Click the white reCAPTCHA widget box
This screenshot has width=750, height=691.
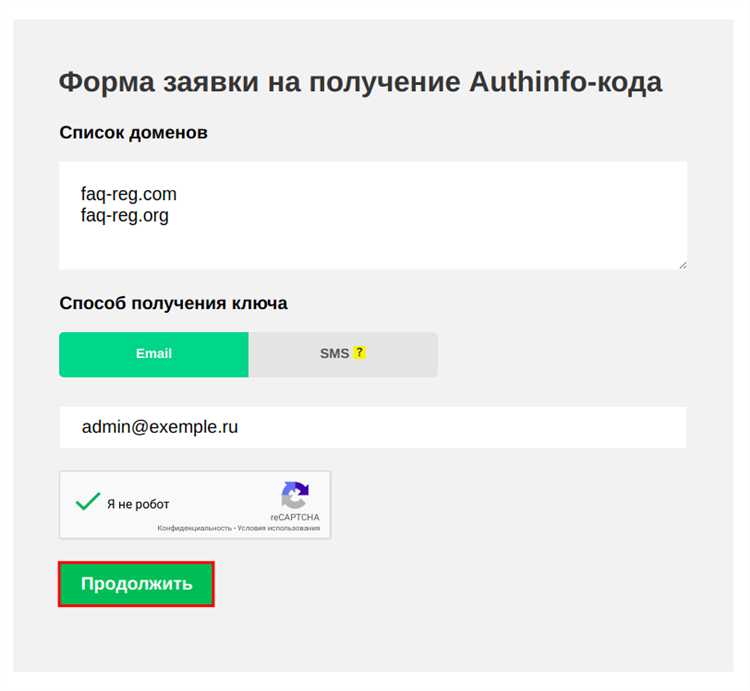(x=220, y=485)
